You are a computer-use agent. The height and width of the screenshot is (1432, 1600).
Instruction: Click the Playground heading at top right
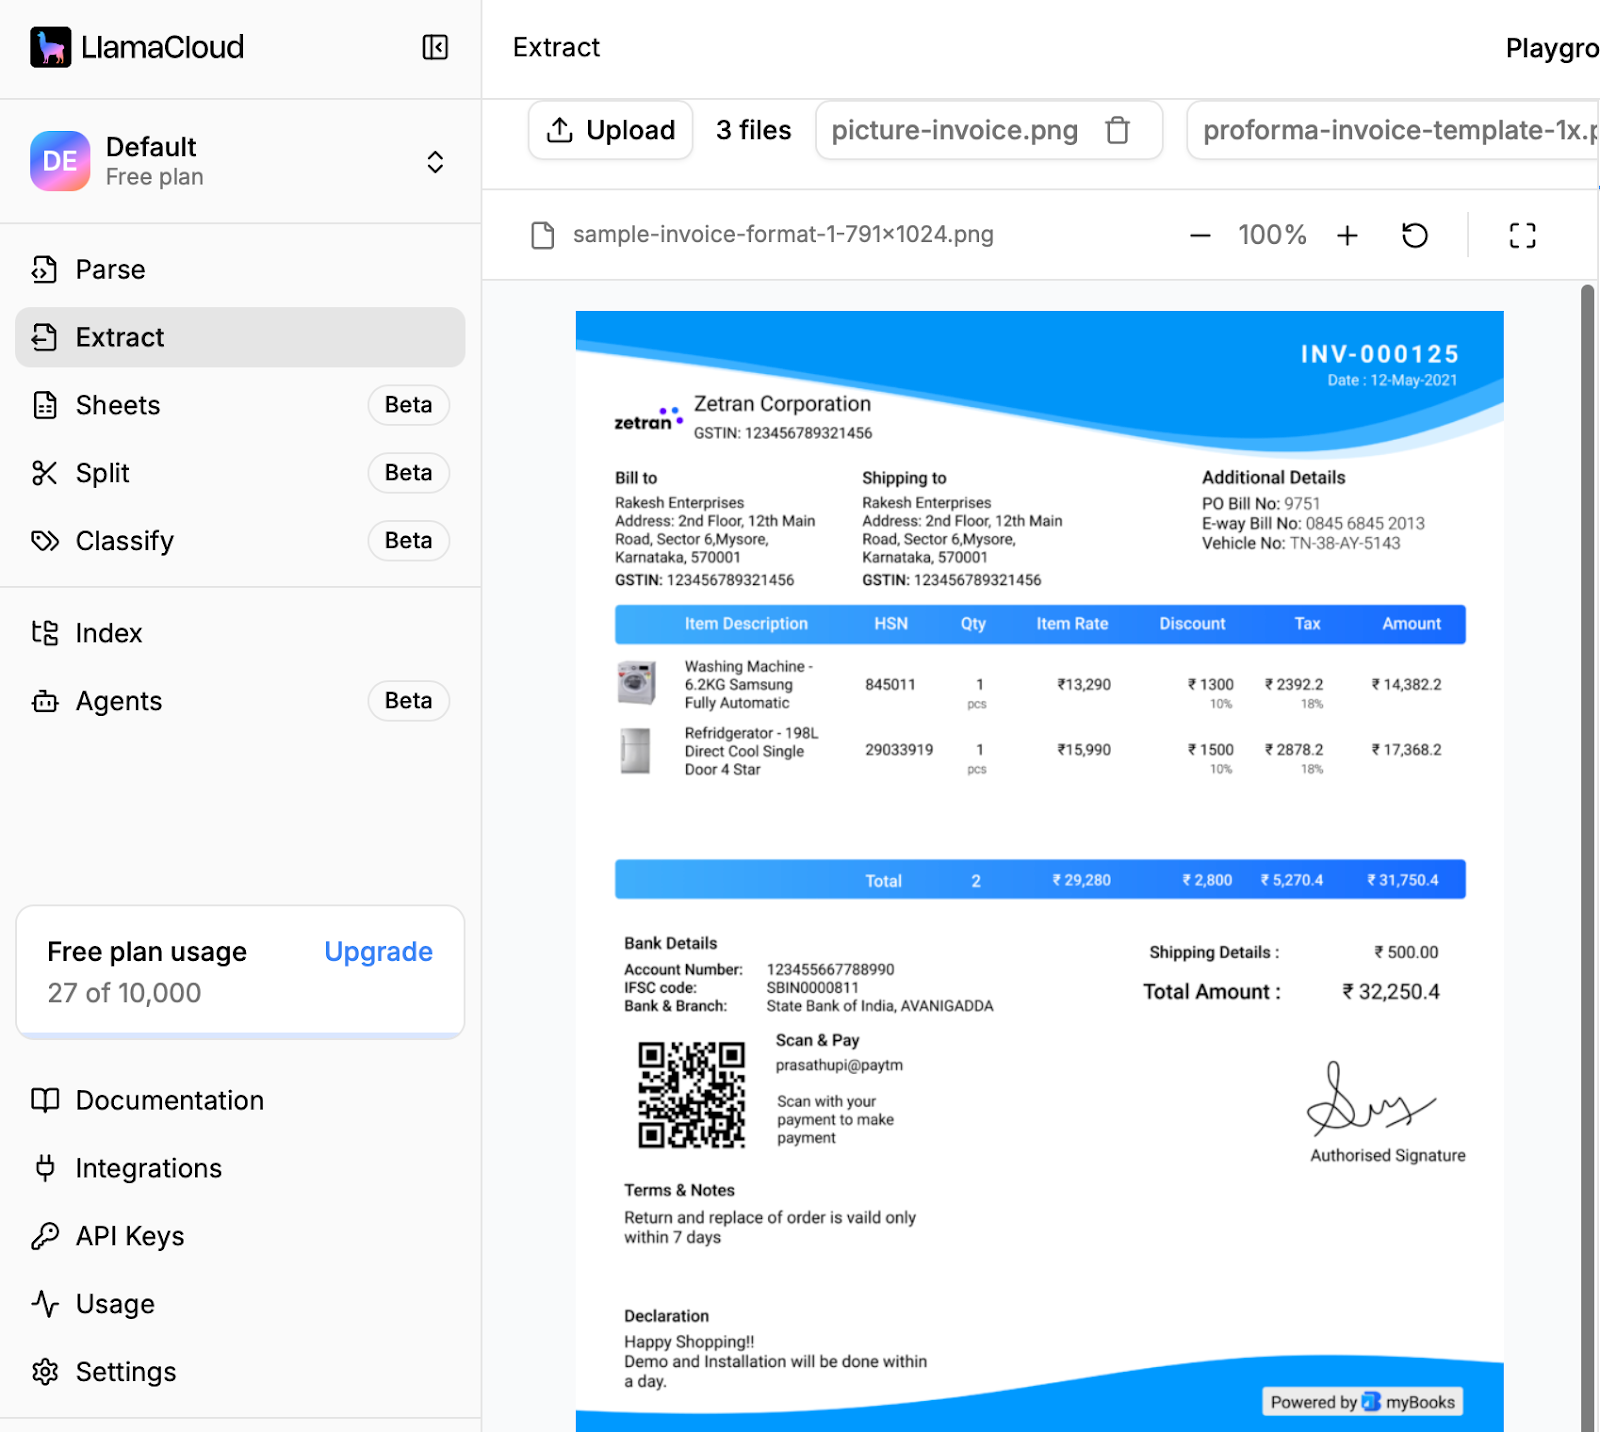pos(1552,48)
